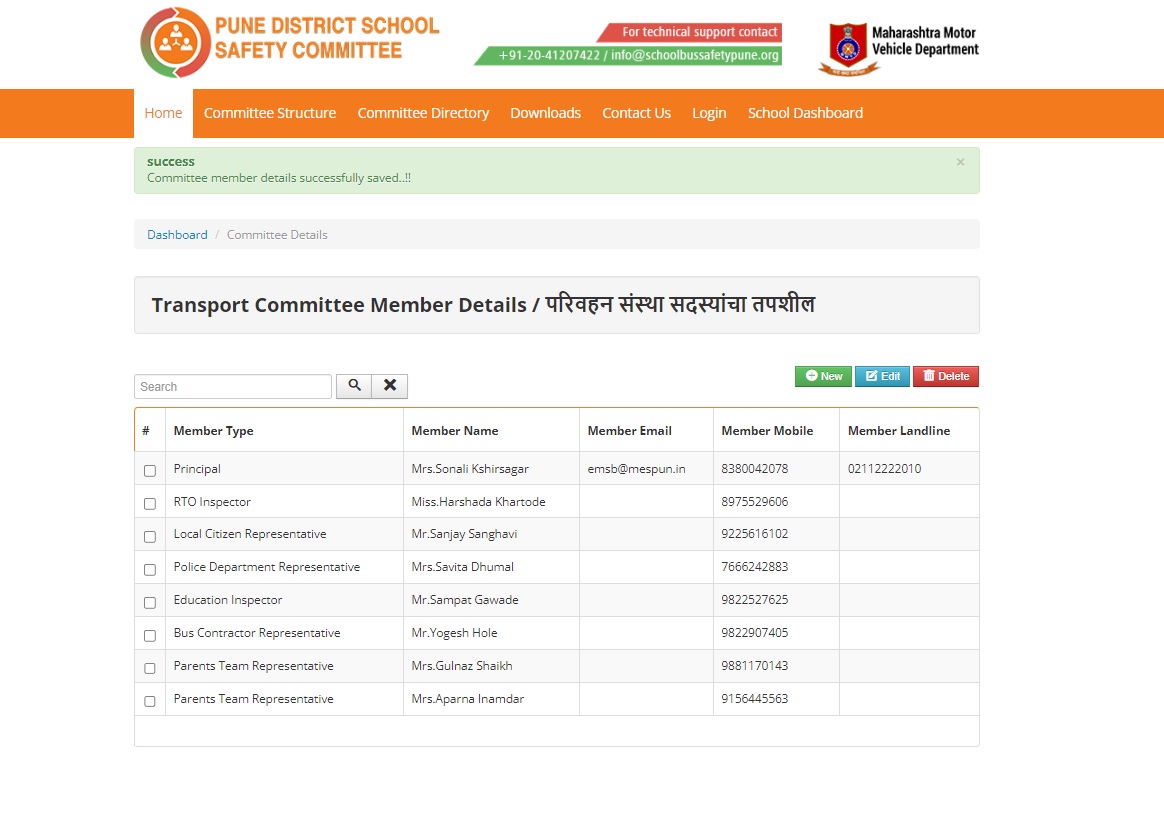Navigate to School Dashboard
The height and width of the screenshot is (822, 1164).
point(805,113)
